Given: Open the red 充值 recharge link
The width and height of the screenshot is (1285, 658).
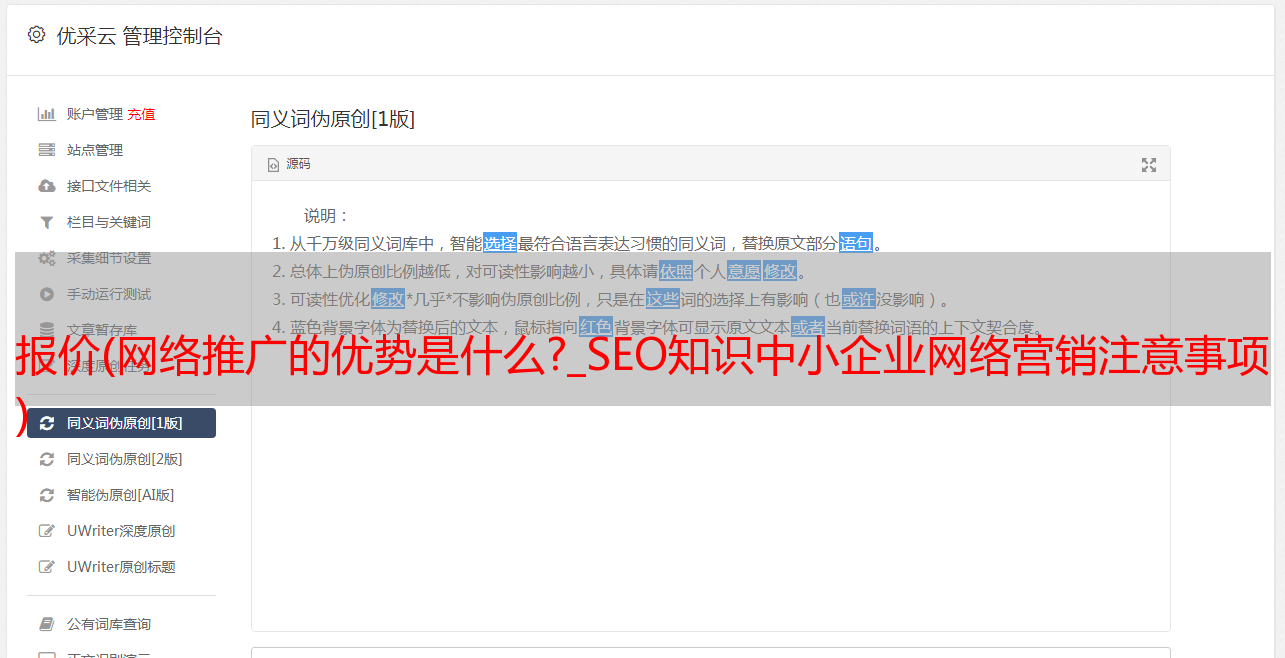Looking at the screenshot, I should (141, 114).
